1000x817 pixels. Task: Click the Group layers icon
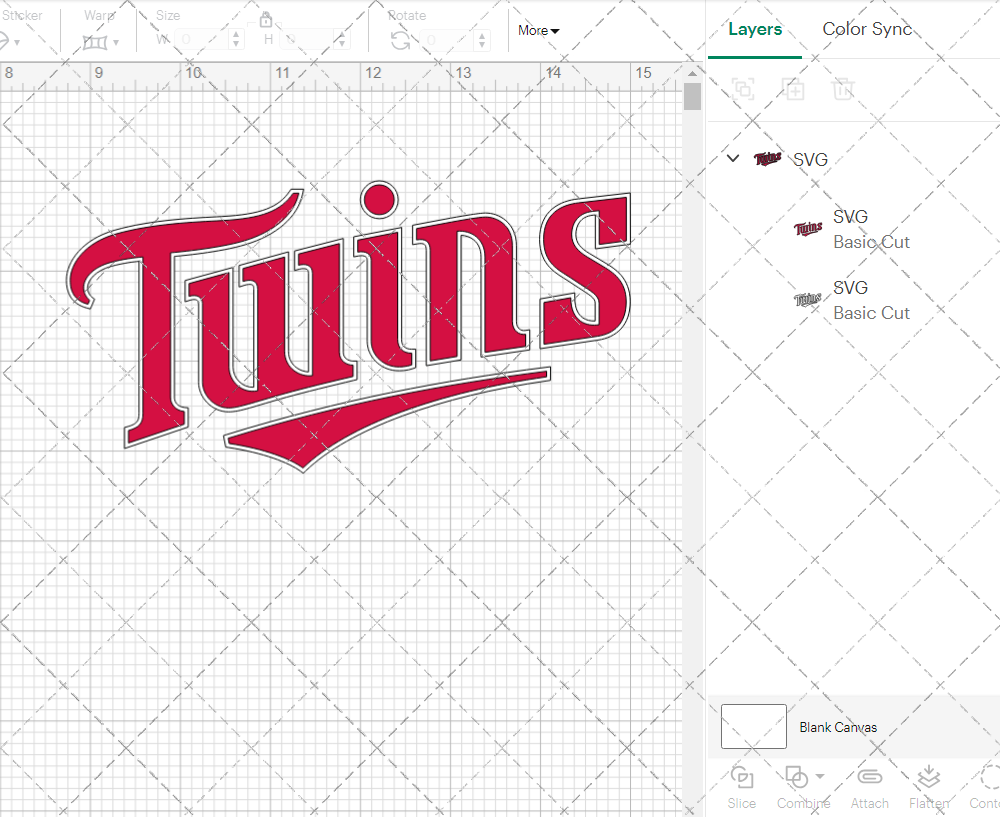click(x=743, y=89)
